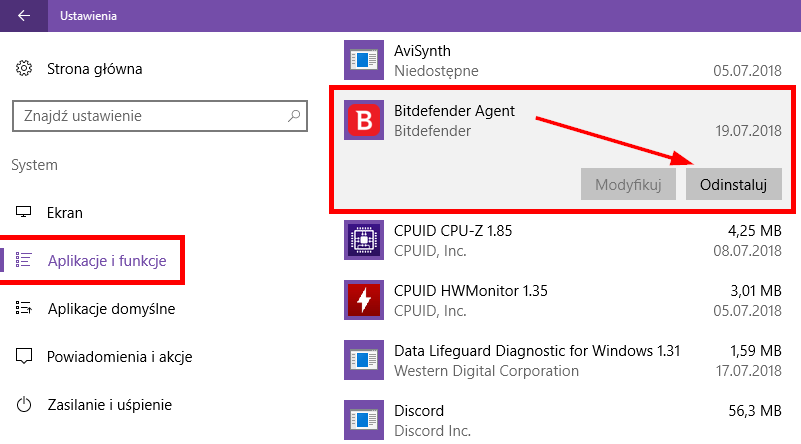Image resolution: width=801 pixels, height=444 pixels.
Task: Select Data Lifeguard Diagnostic for Windows 1.31
Action: coord(537,351)
